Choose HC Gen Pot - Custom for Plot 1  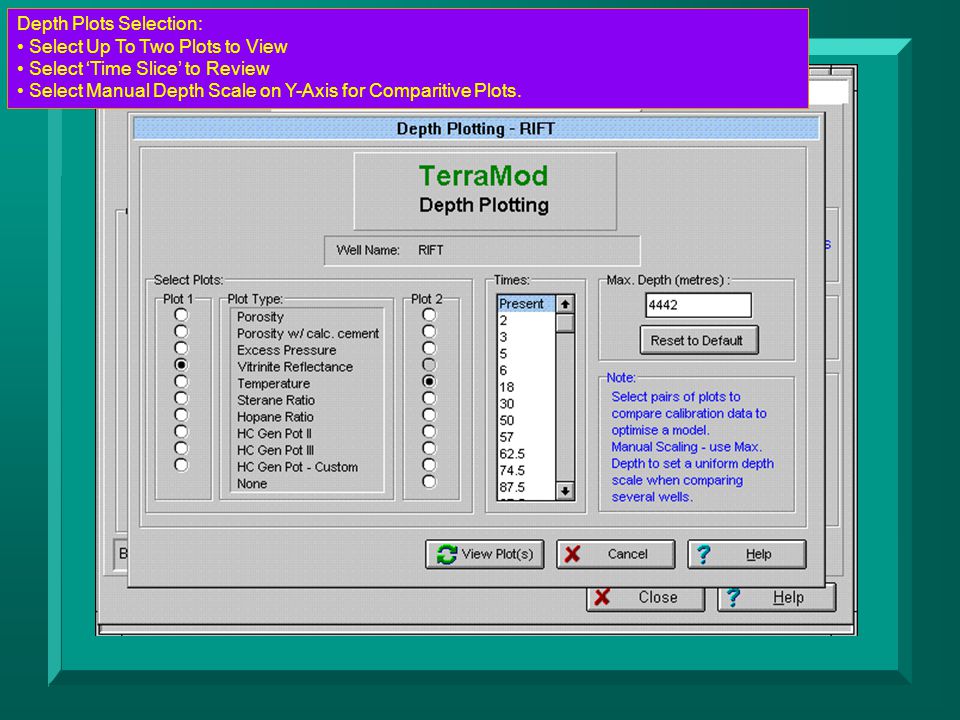[181, 465]
